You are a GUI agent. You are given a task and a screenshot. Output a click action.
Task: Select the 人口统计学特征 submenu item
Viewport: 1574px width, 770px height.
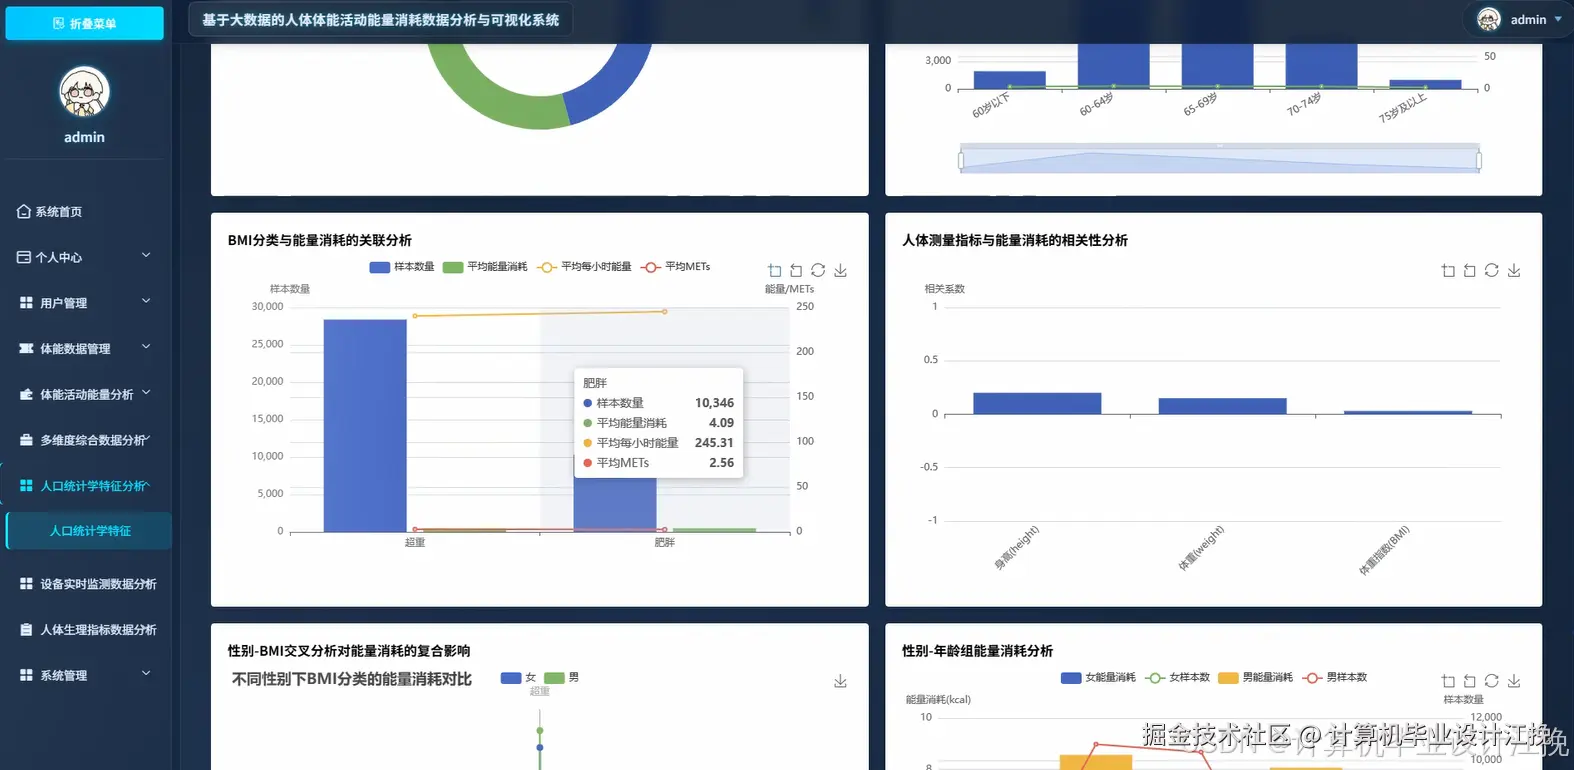coord(90,531)
